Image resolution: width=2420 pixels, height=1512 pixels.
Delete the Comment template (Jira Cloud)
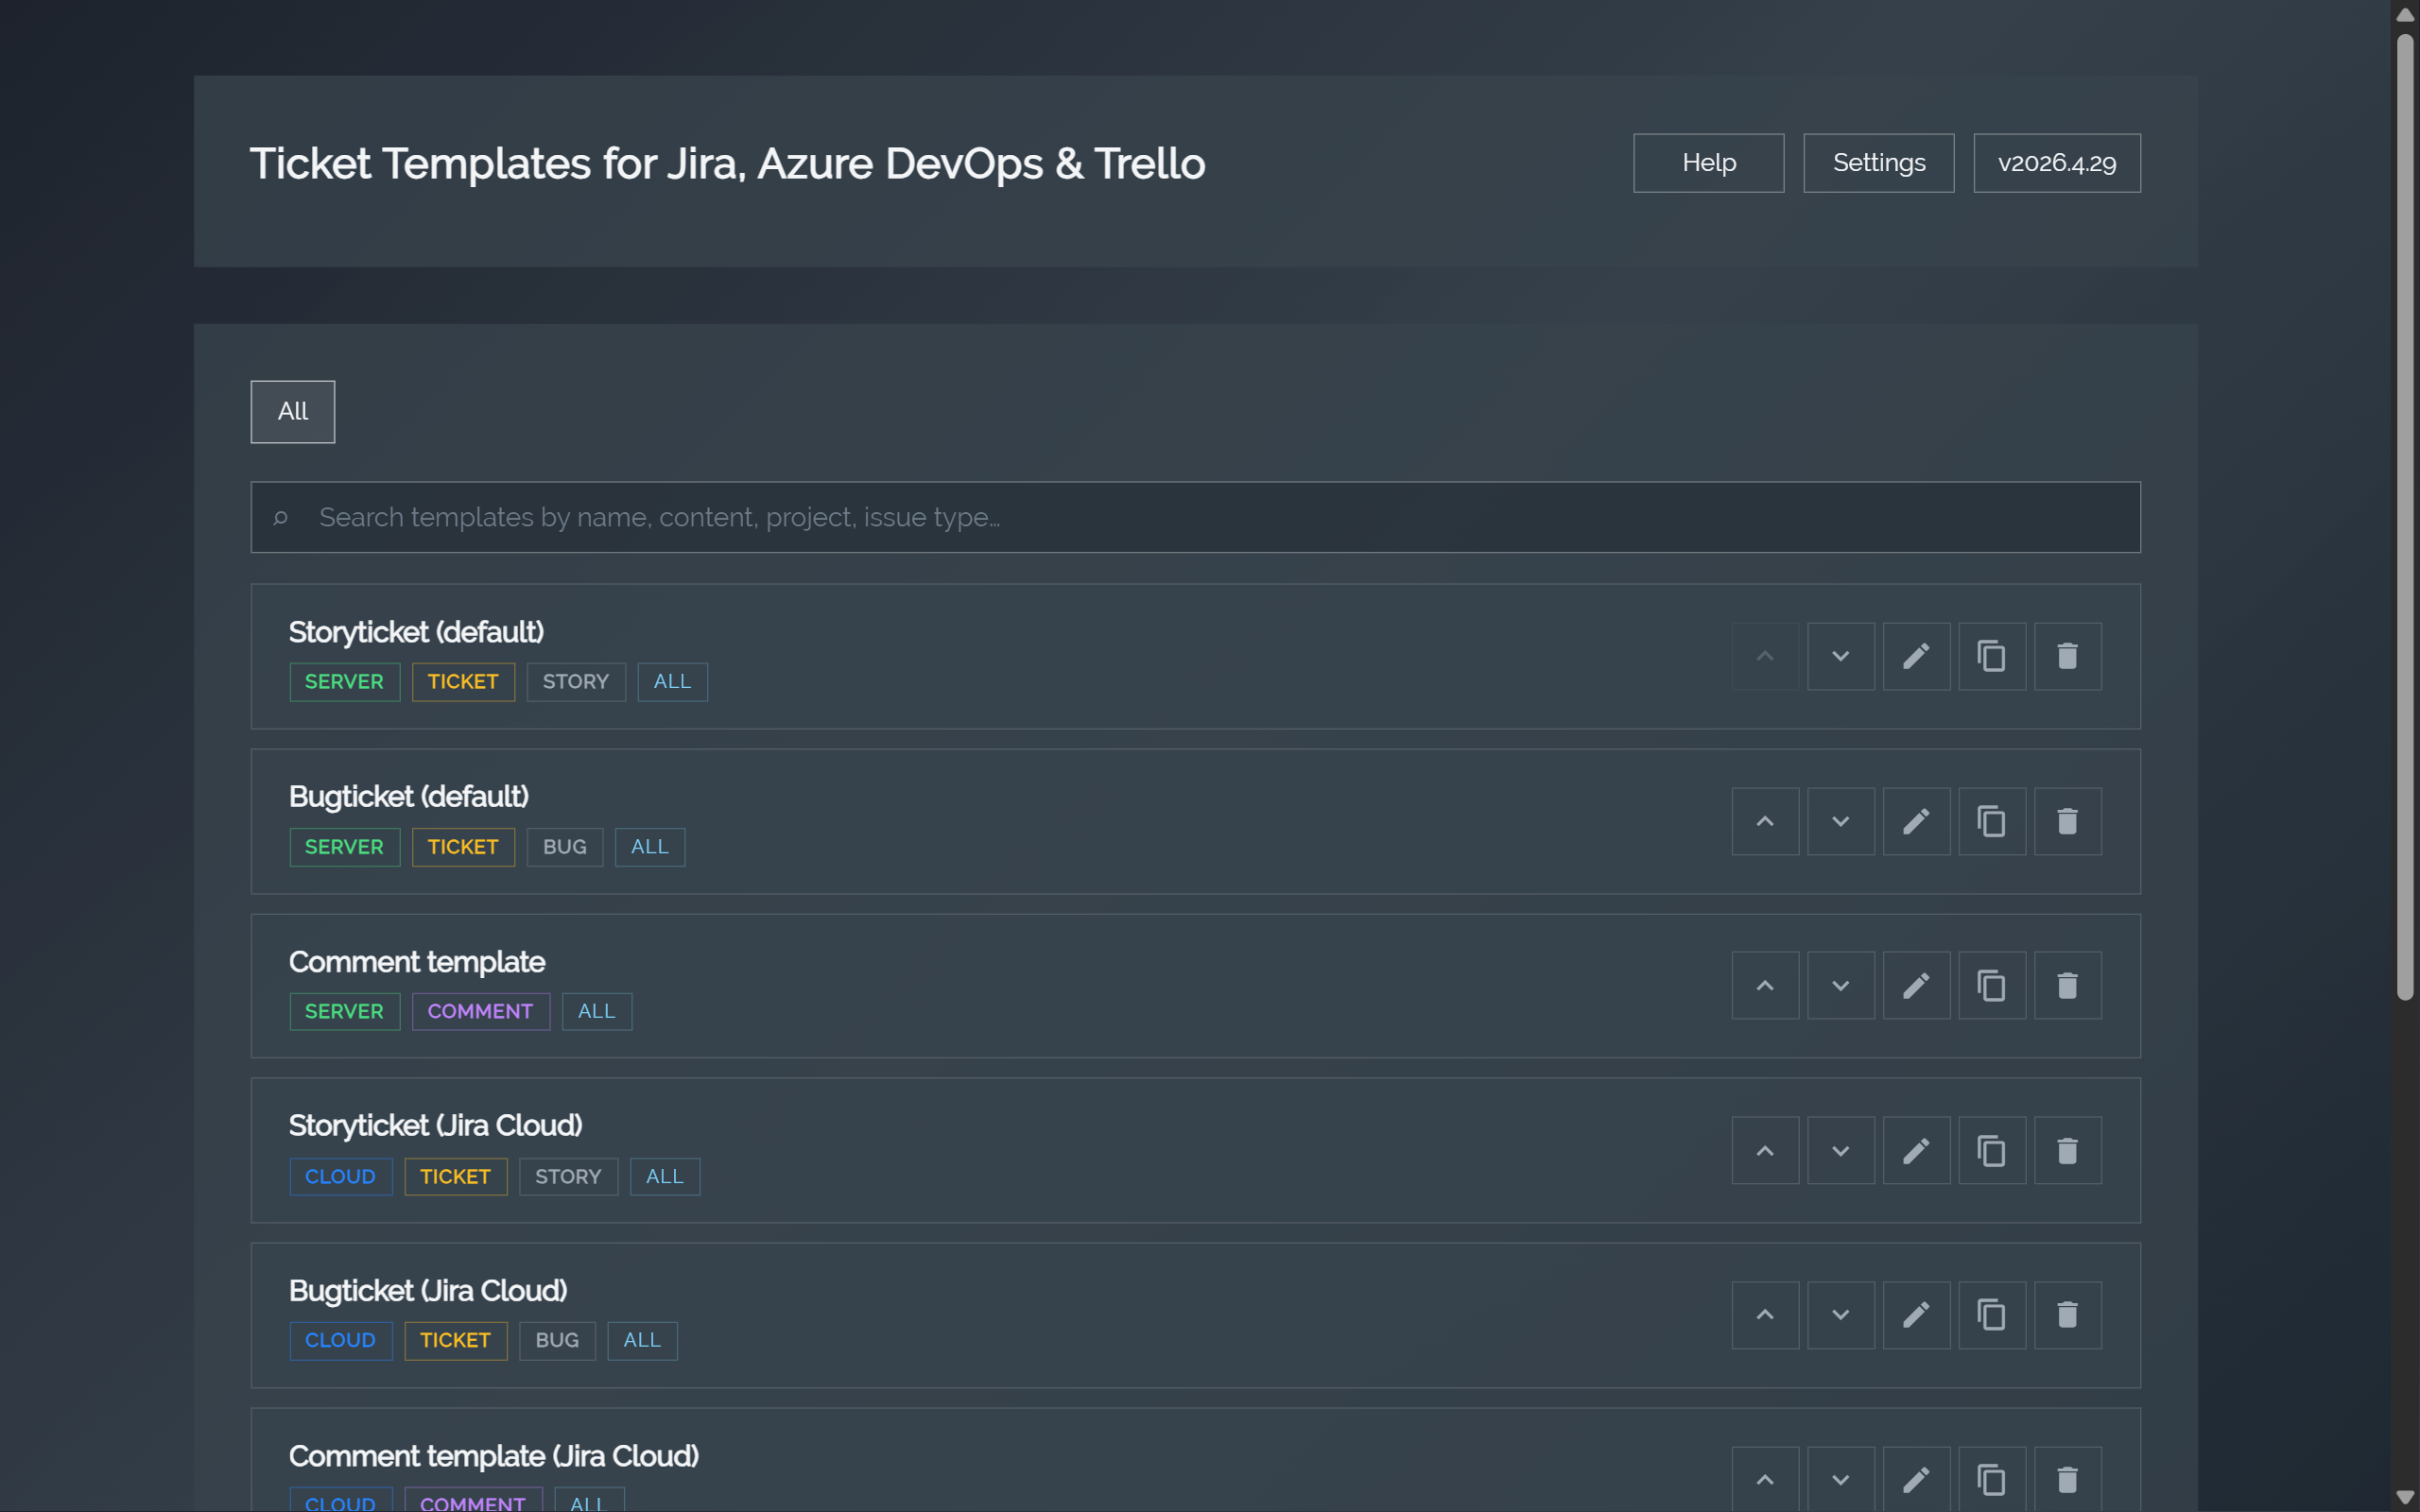(x=2067, y=1479)
